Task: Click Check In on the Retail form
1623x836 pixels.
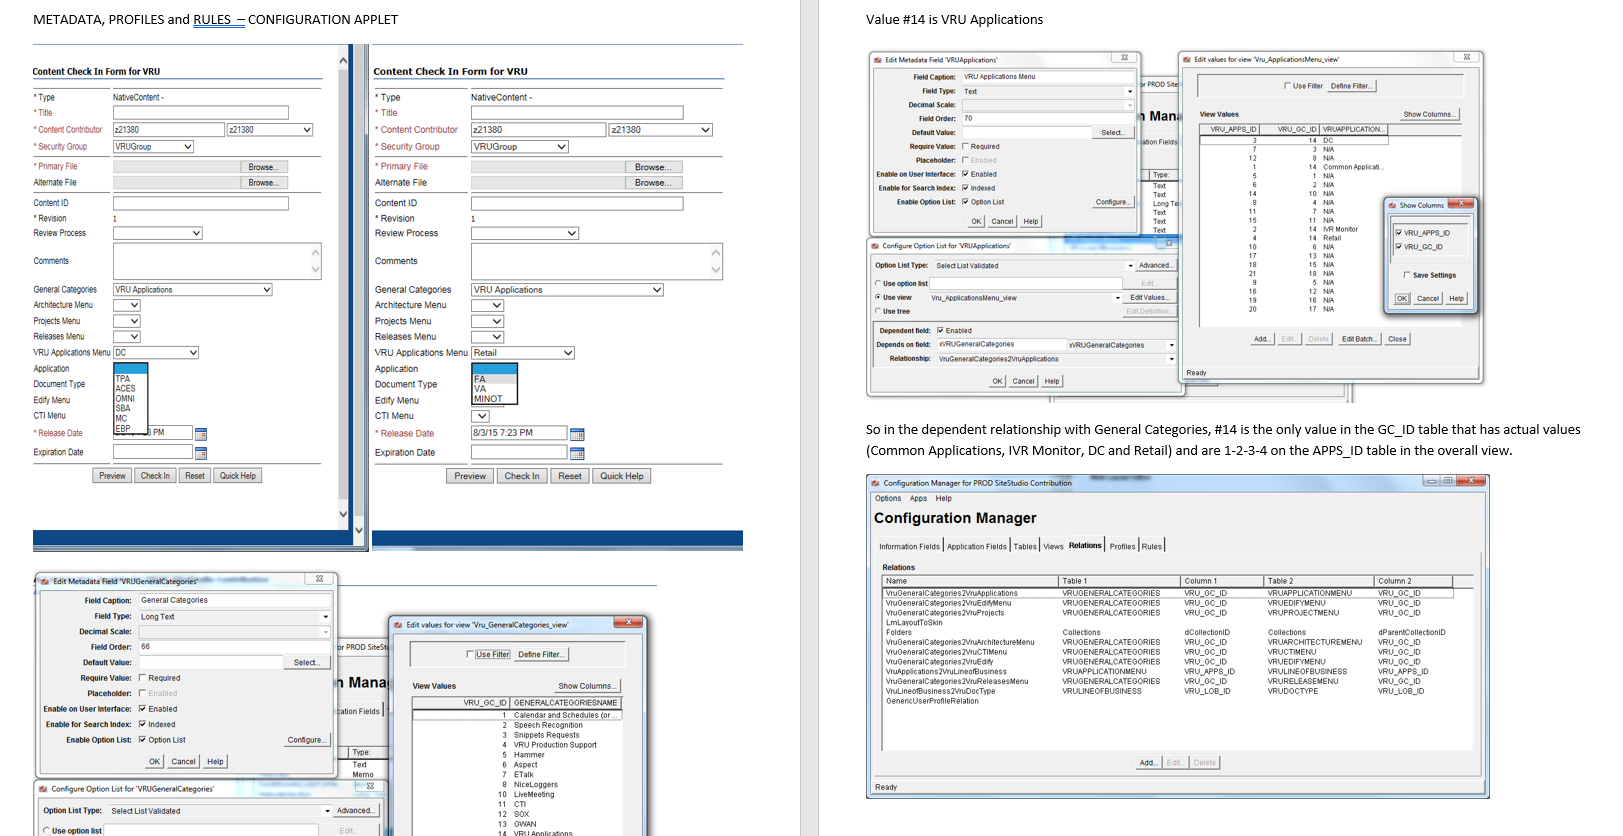Action: click(x=522, y=476)
